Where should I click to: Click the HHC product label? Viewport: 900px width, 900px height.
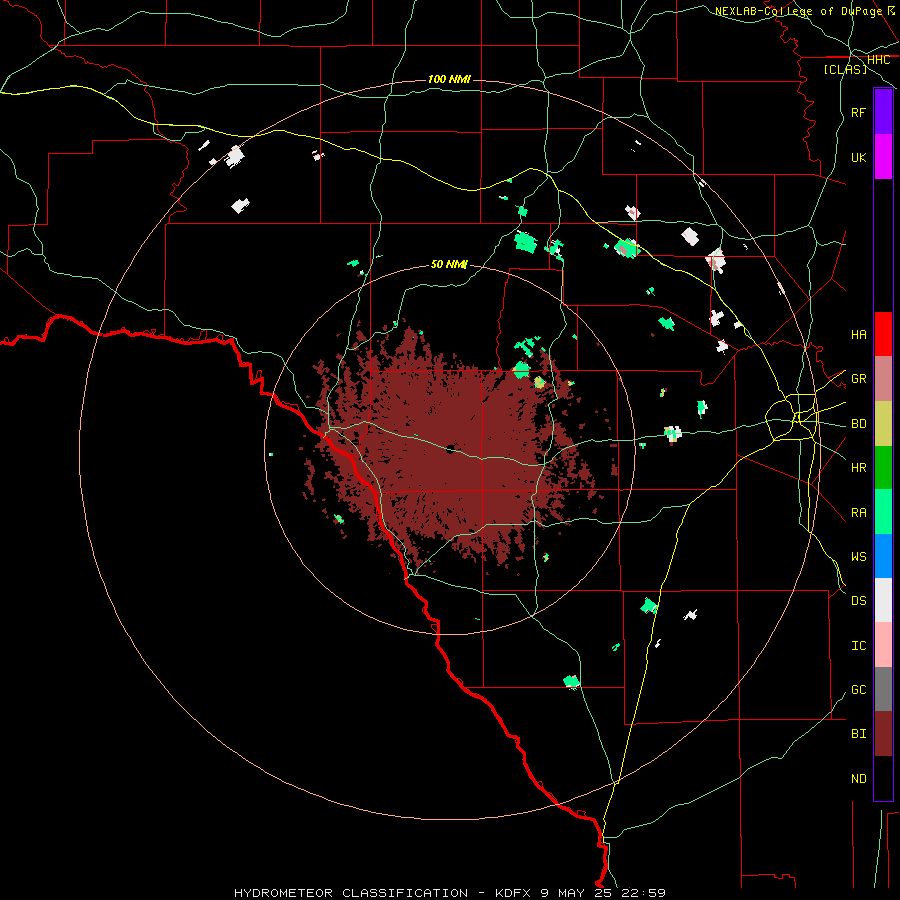click(x=878, y=60)
